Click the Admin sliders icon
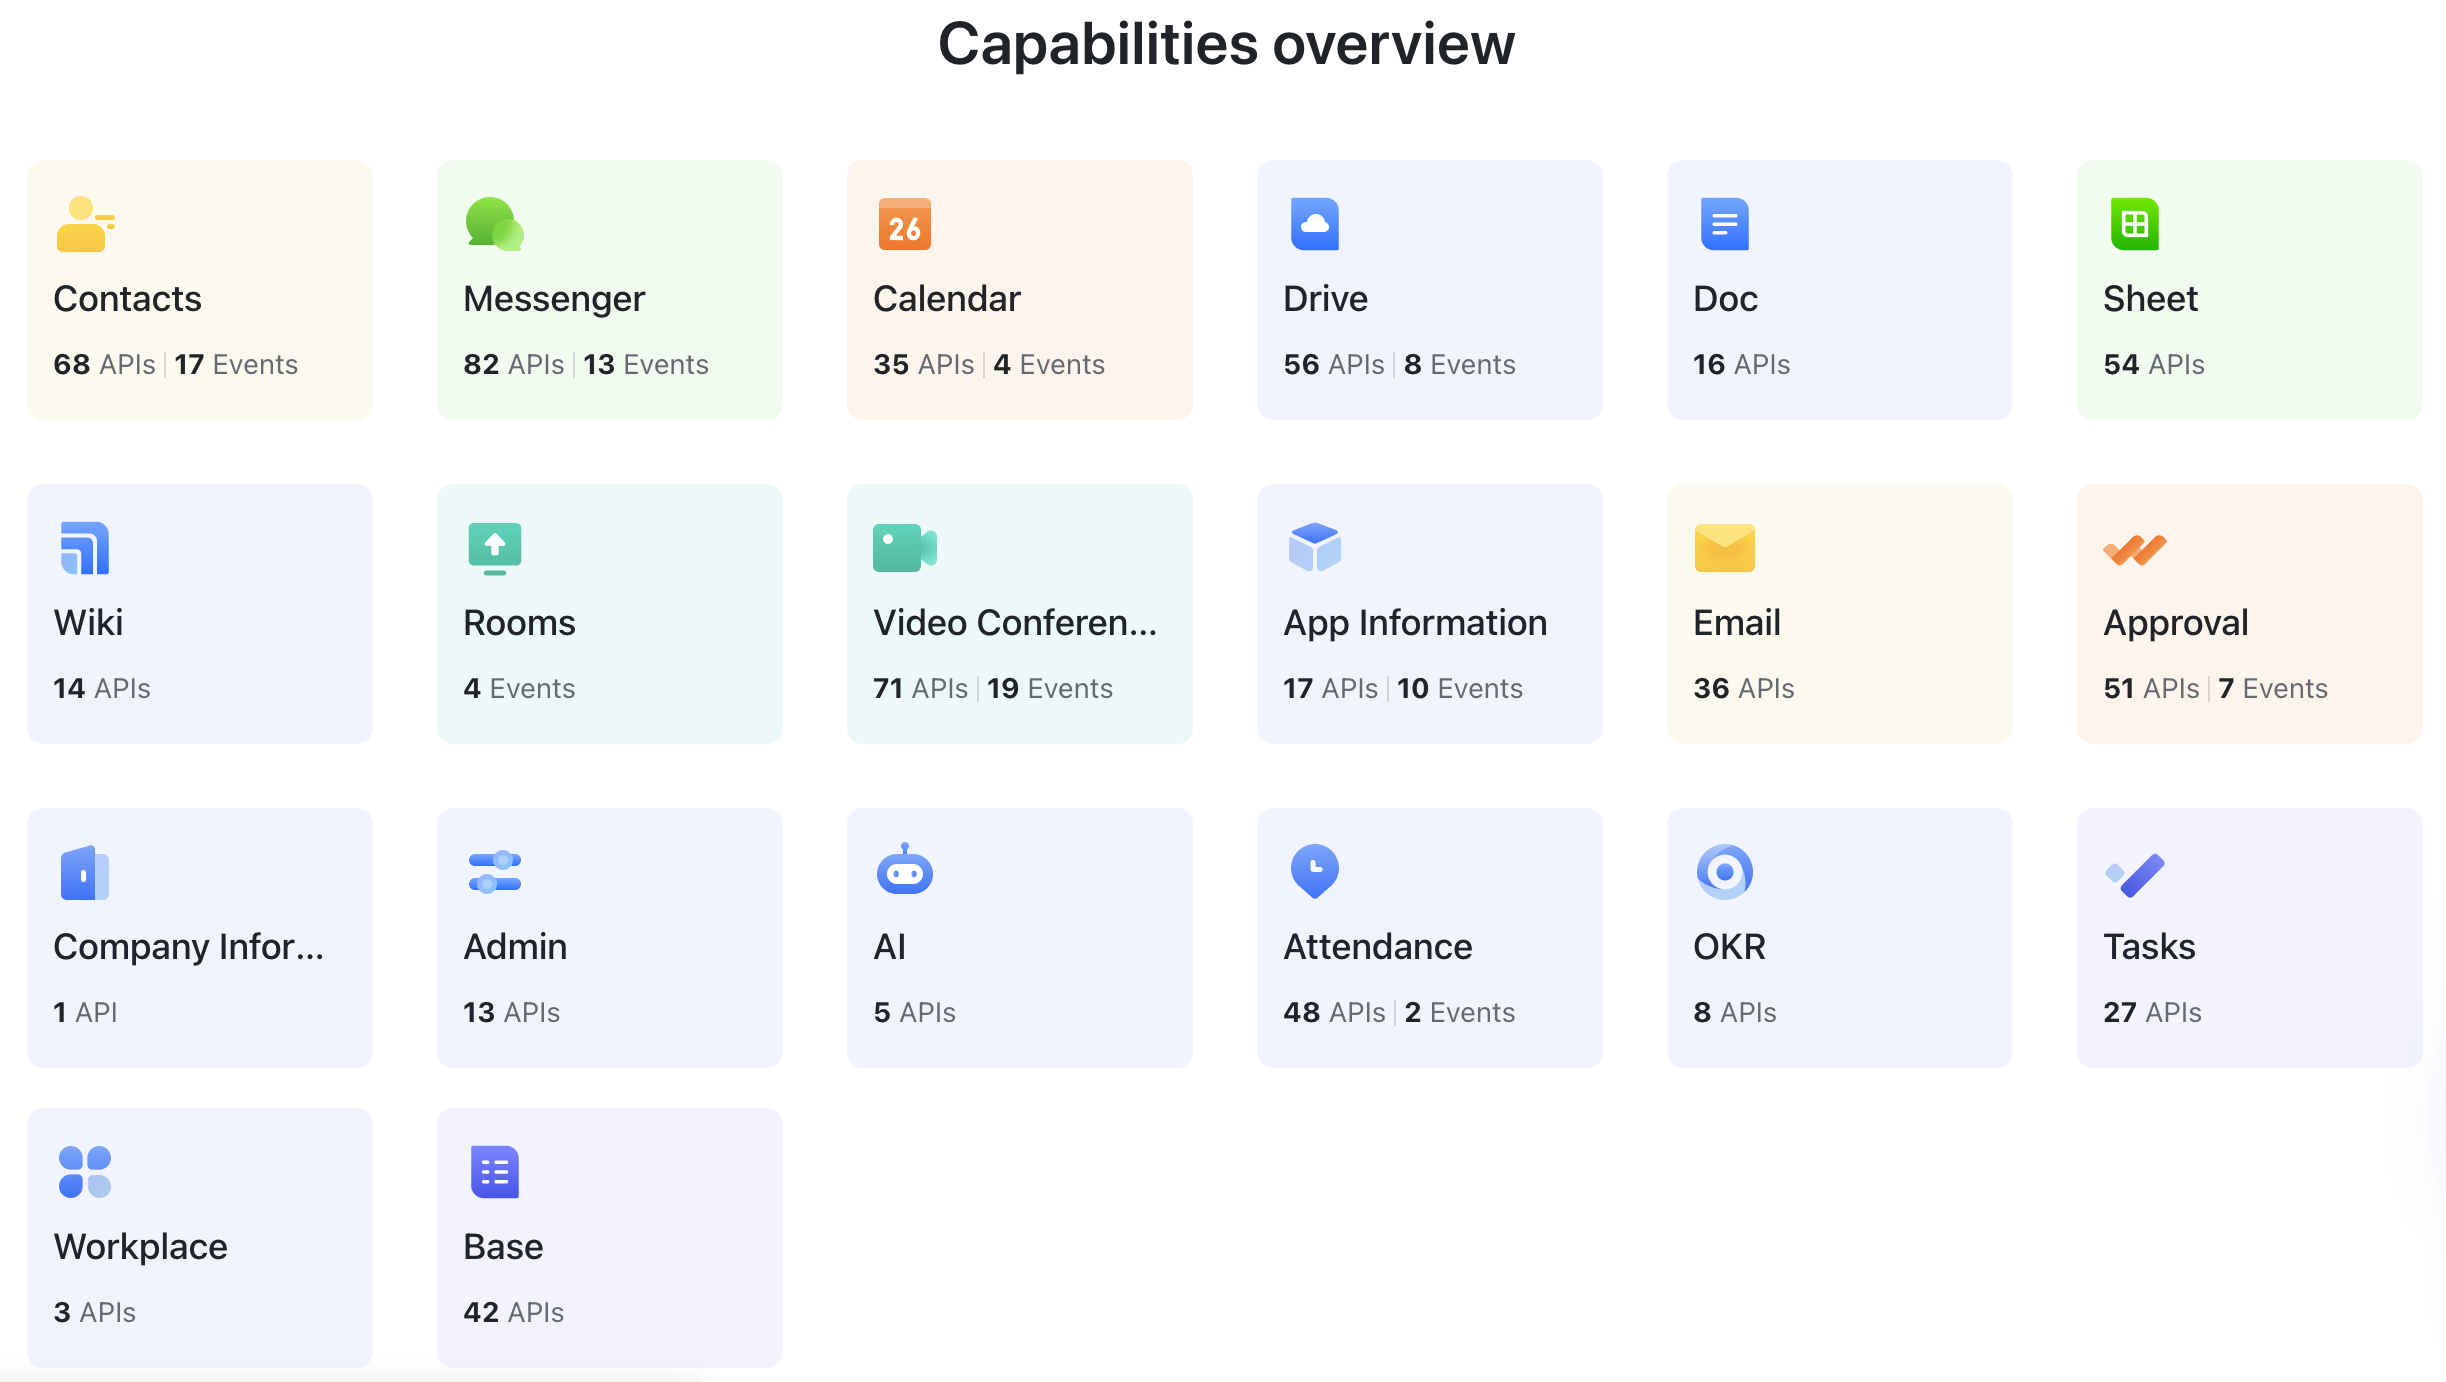 [494, 872]
